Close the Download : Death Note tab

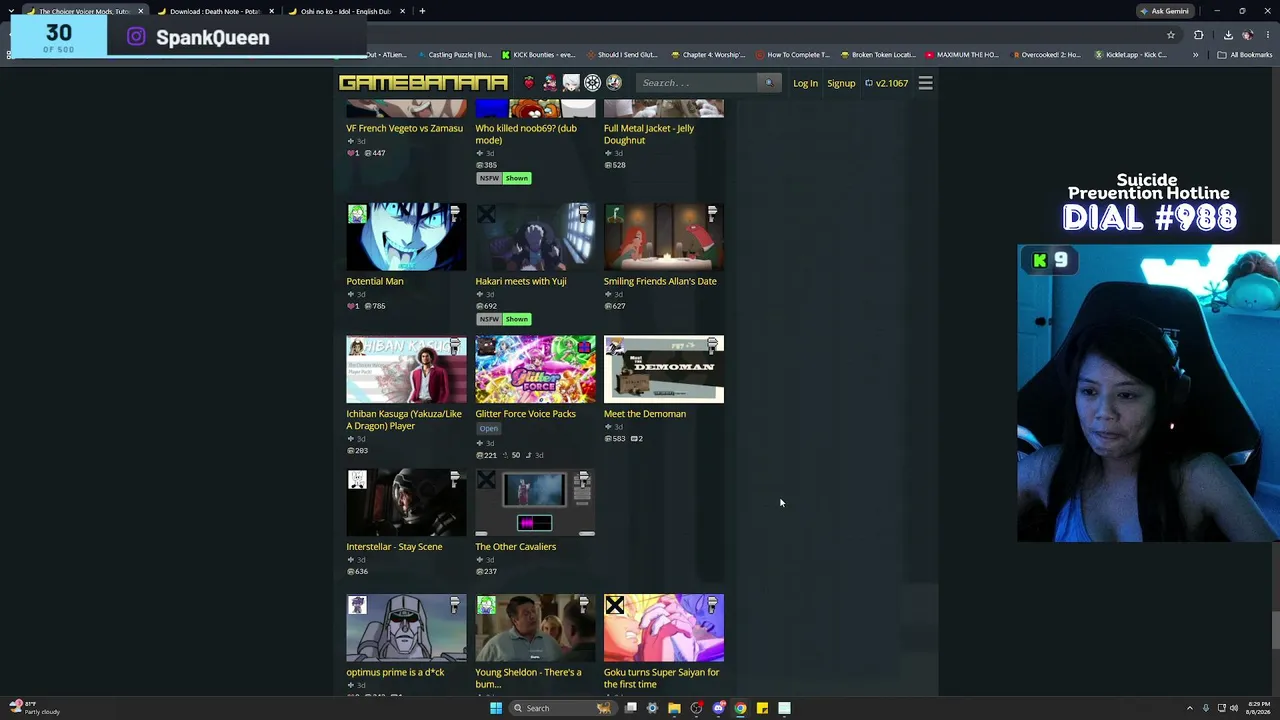271,11
